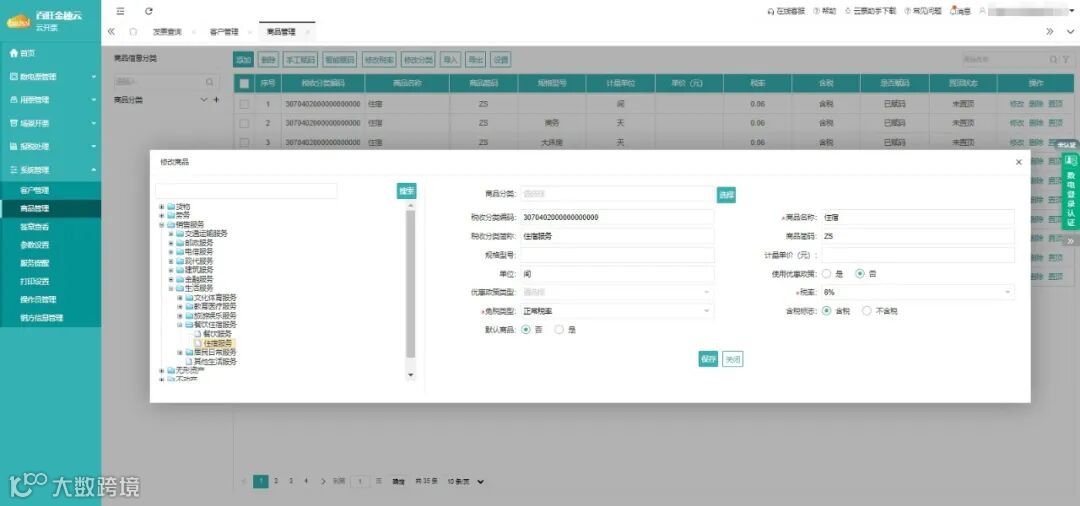Click the refresh icon in top bar

coord(149,11)
